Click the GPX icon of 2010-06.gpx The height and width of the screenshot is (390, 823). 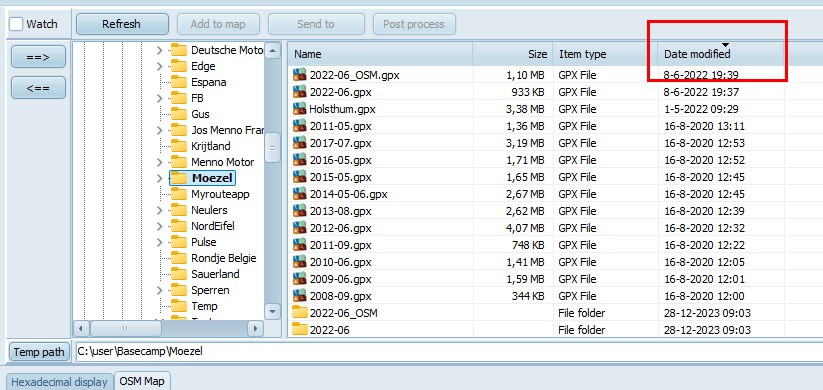(300, 262)
